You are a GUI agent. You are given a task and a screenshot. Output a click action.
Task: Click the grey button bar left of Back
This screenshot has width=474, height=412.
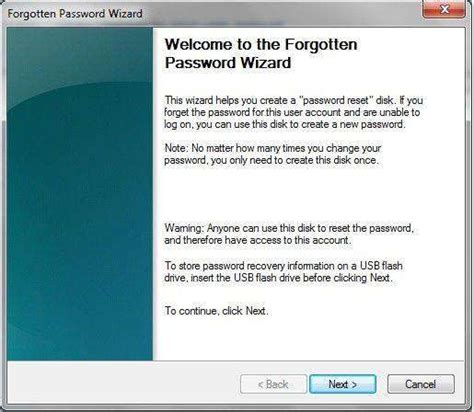pos(123,383)
